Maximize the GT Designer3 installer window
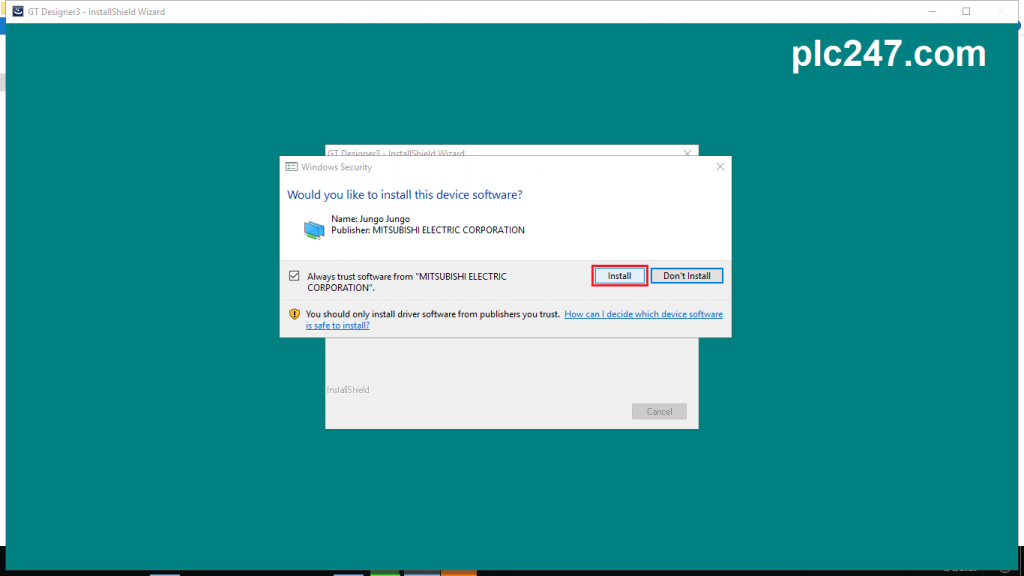Screen dimensions: 1024x576 point(966,11)
